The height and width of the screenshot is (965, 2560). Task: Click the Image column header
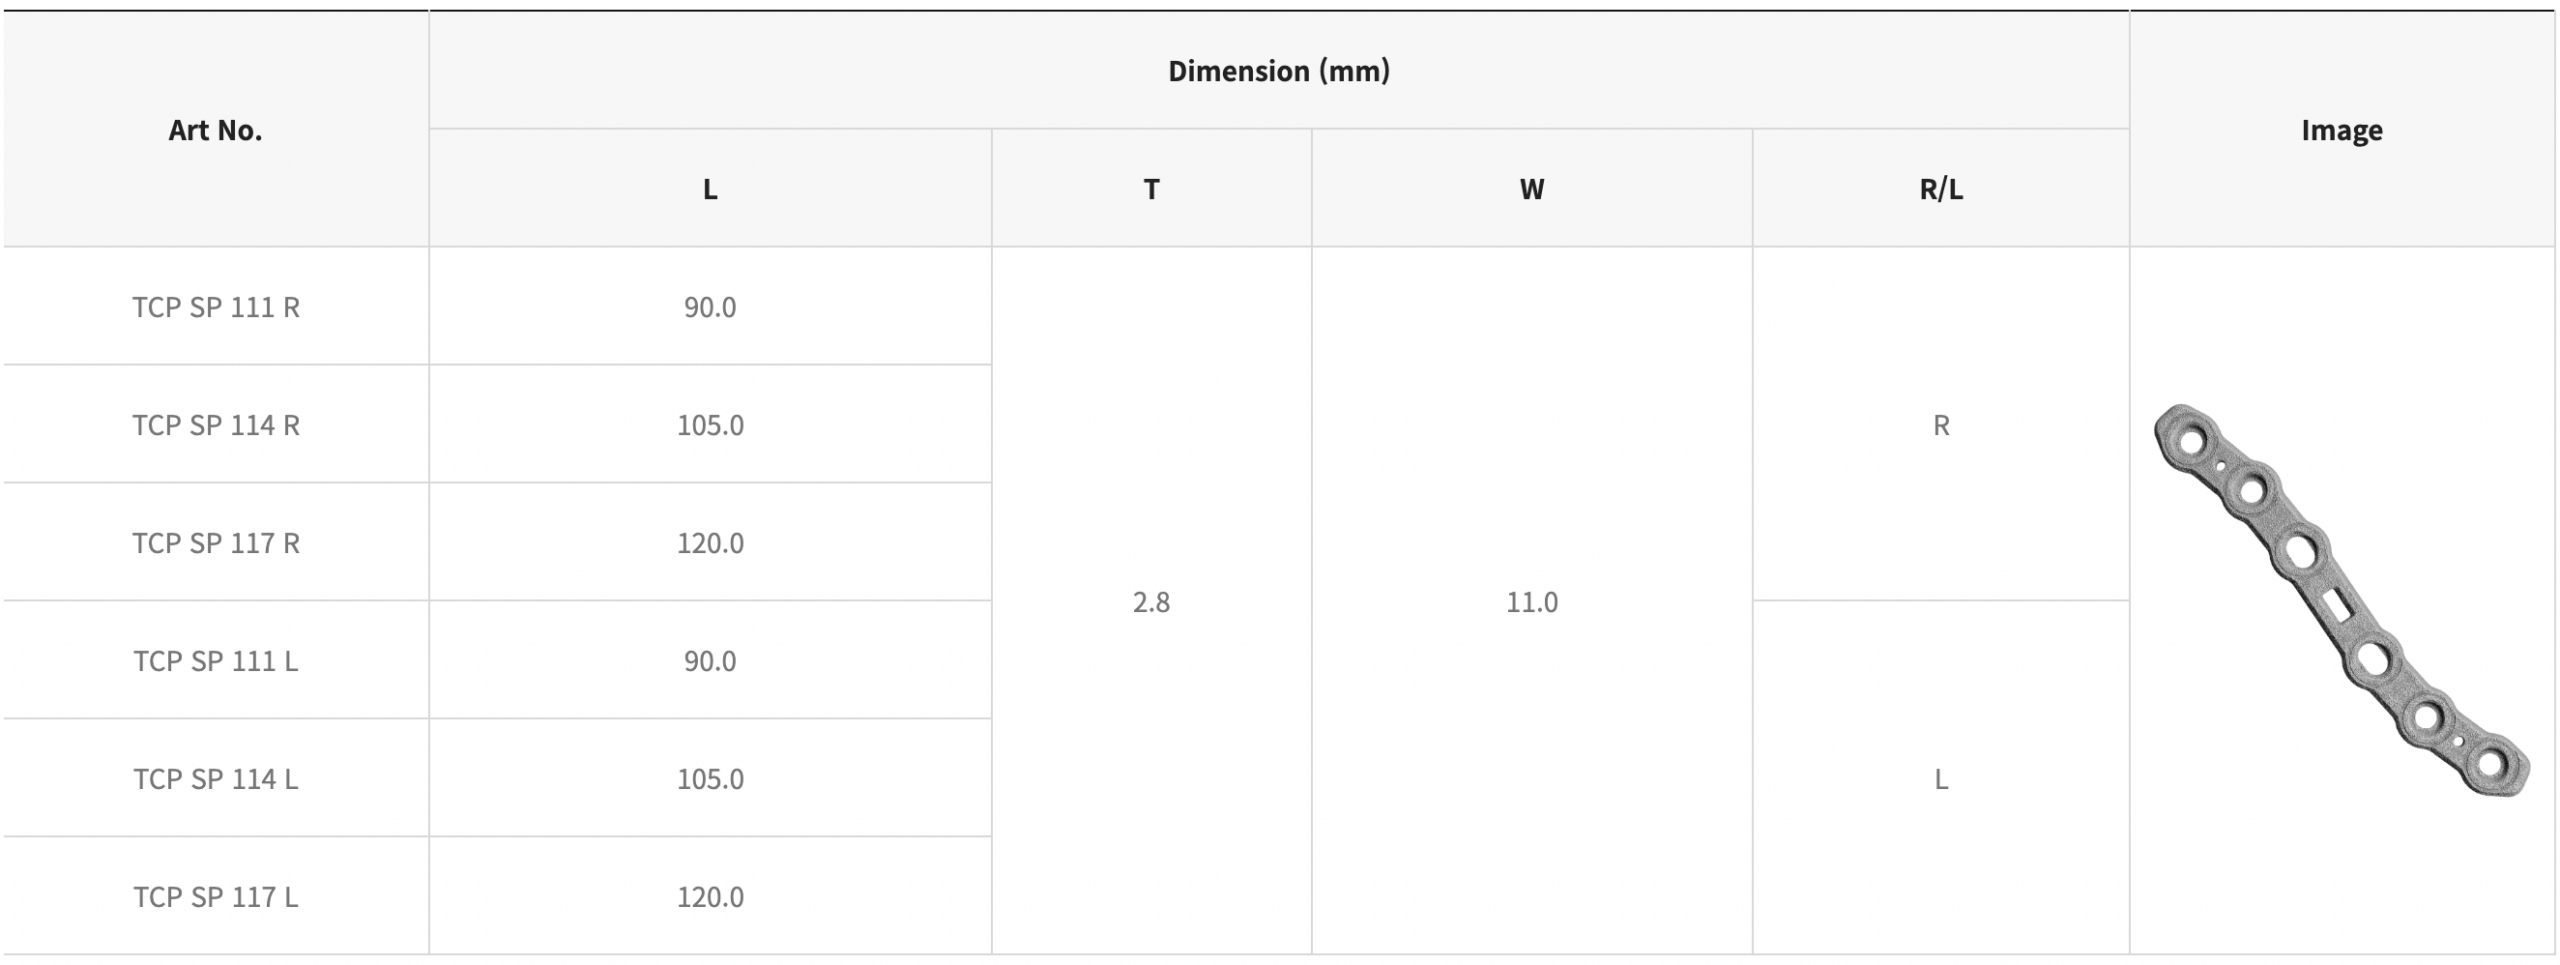click(x=2342, y=130)
